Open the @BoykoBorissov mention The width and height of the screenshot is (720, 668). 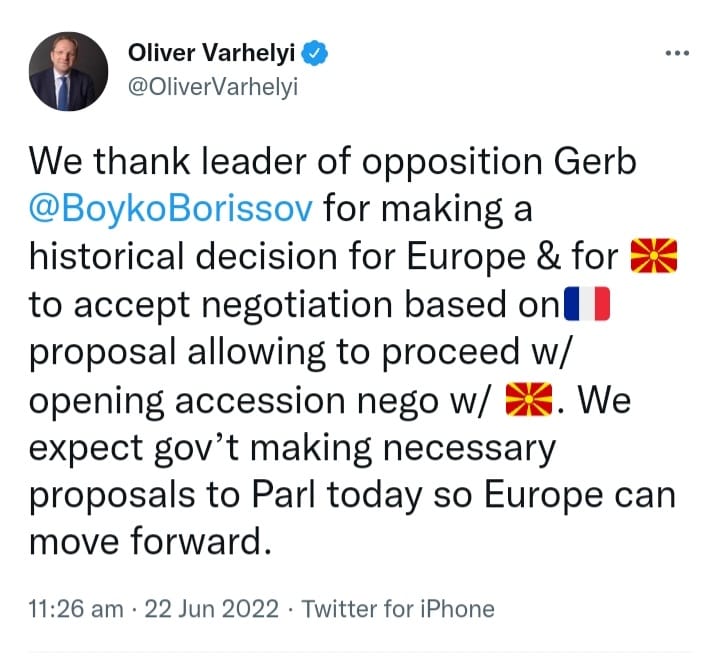170,210
